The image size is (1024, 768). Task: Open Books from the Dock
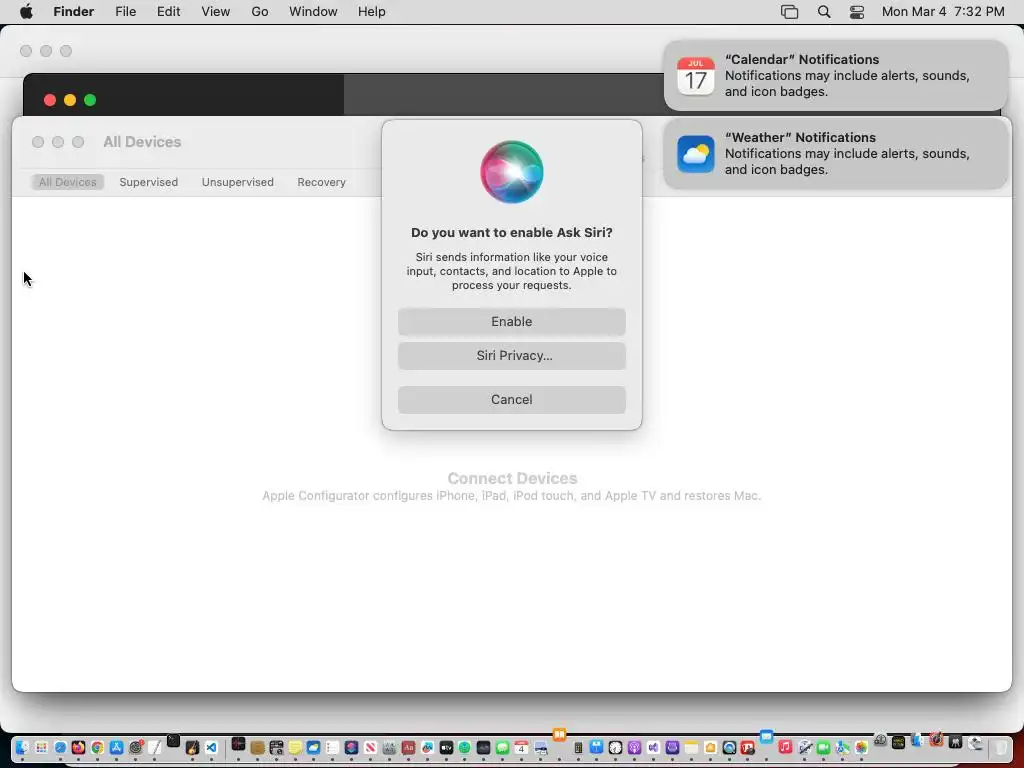pos(559,735)
